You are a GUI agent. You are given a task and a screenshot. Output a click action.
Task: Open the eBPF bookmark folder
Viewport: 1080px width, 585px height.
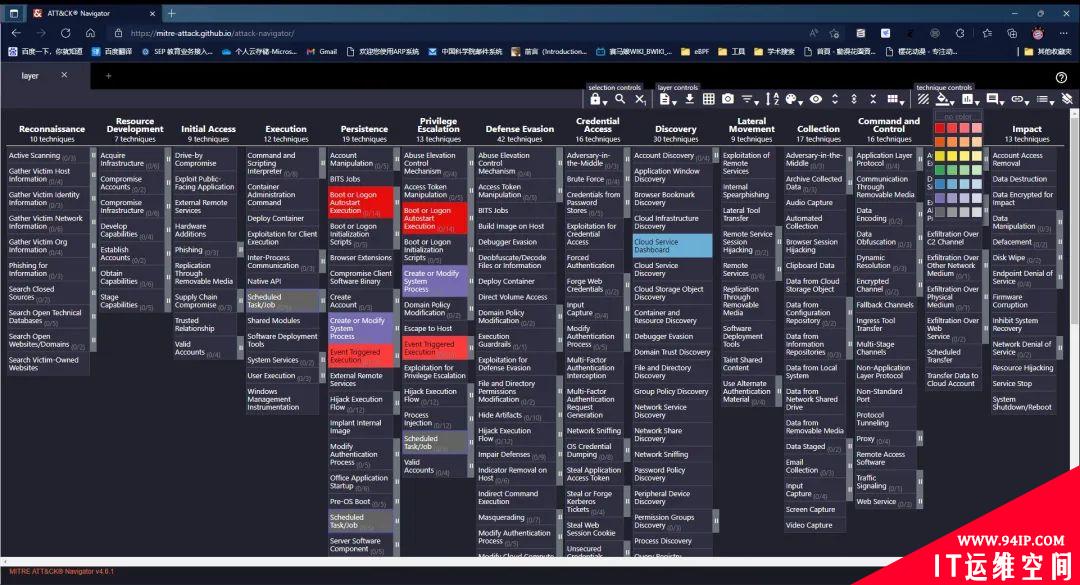click(695, 52)
